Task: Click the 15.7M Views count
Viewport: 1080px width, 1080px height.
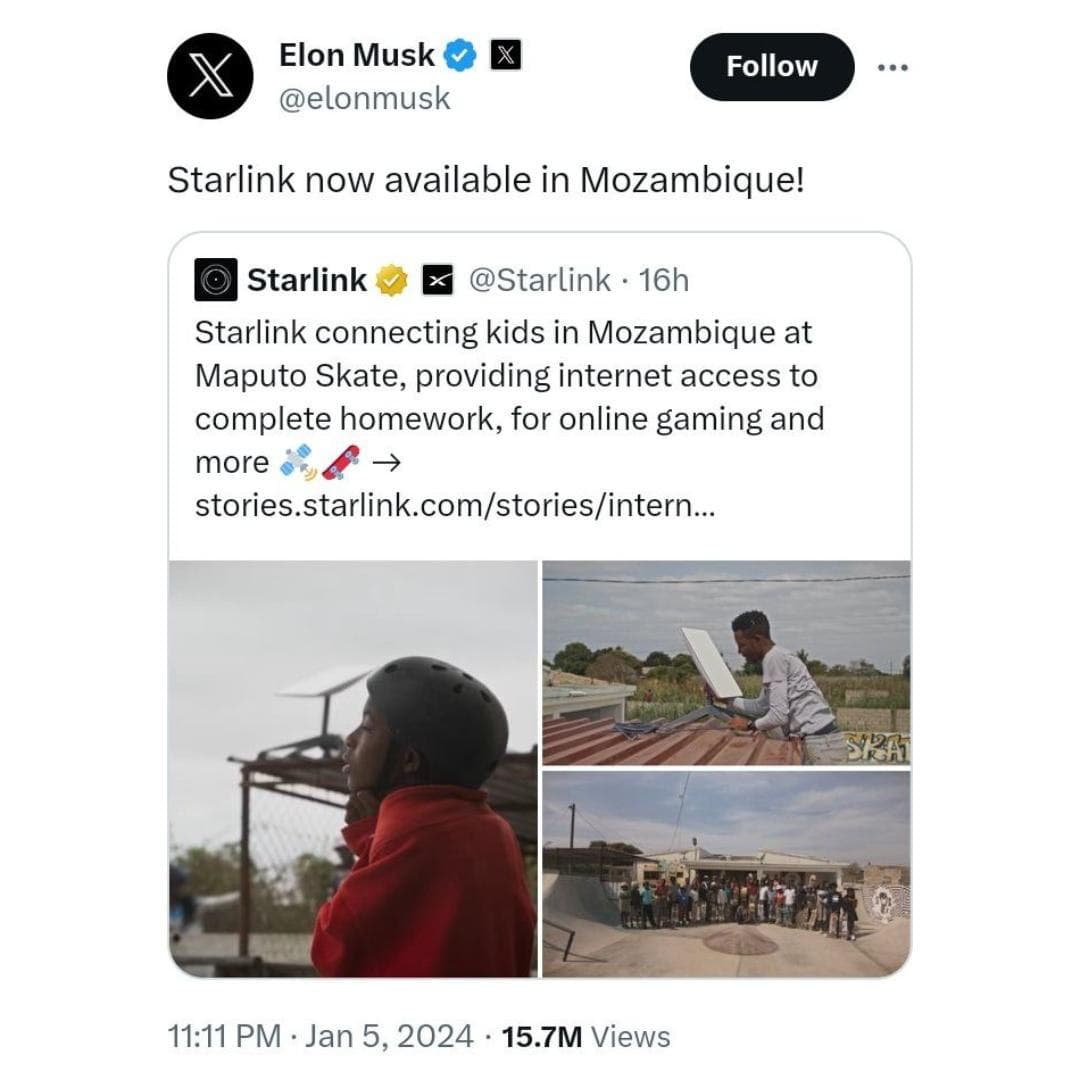Action: tap(585, 1036)
